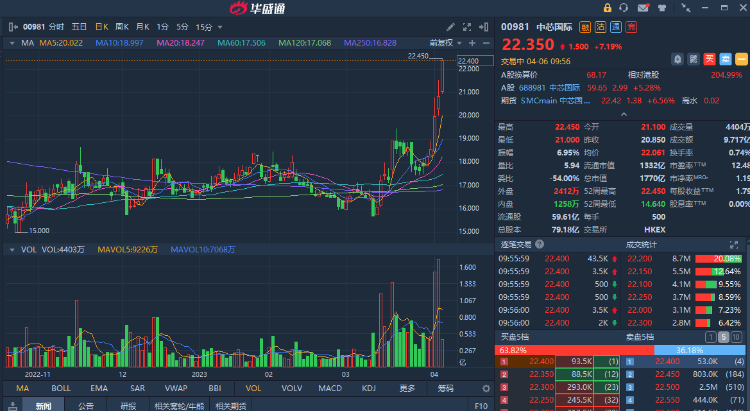Screen dimensions: 750x411
Task: Select the pencil drawing tool
Action: tap(451, 27)
